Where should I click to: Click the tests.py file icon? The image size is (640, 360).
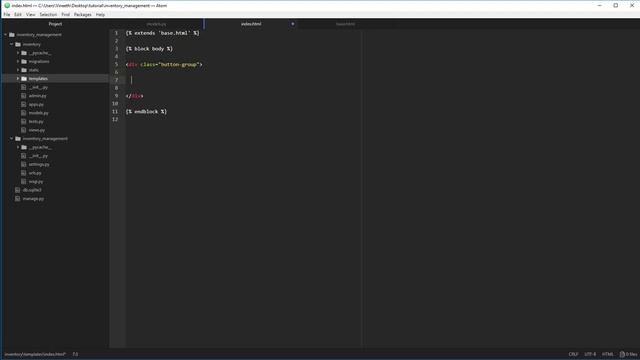pyautogui.click(x=24, y=122)
